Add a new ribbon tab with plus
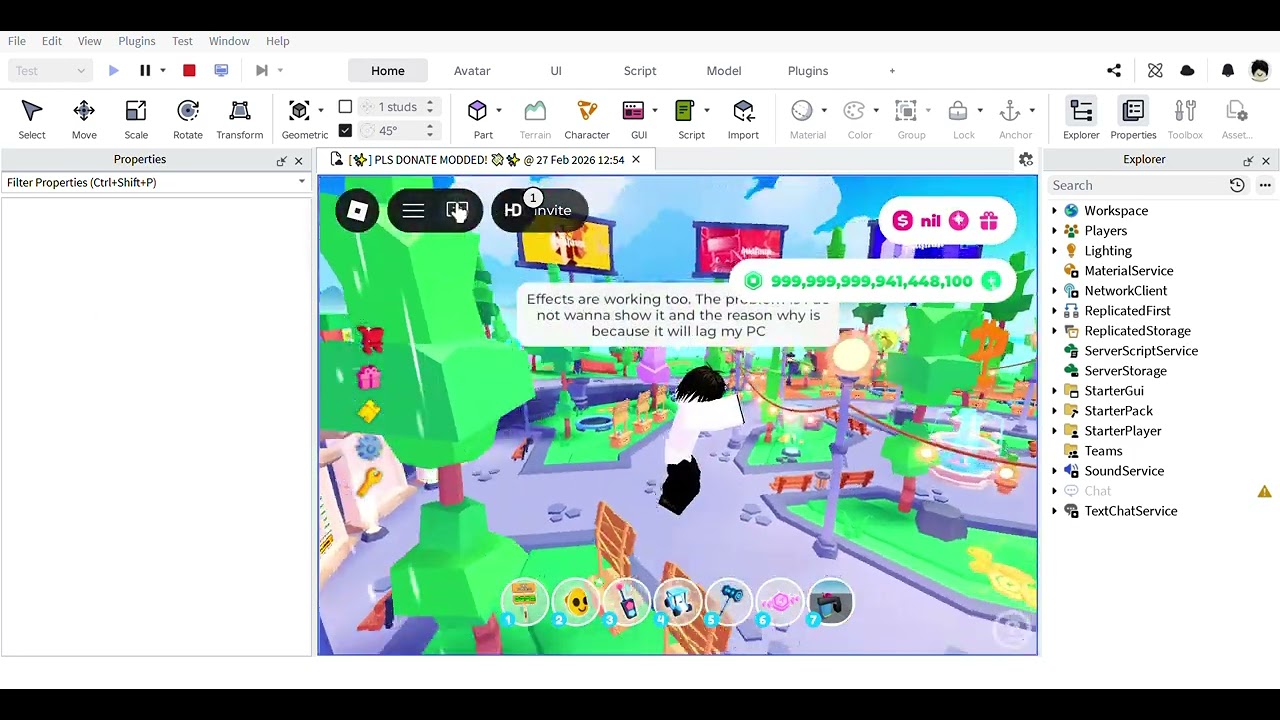Image resolution: width=1280 pixels, height=720 pixels. click(892, 71)
